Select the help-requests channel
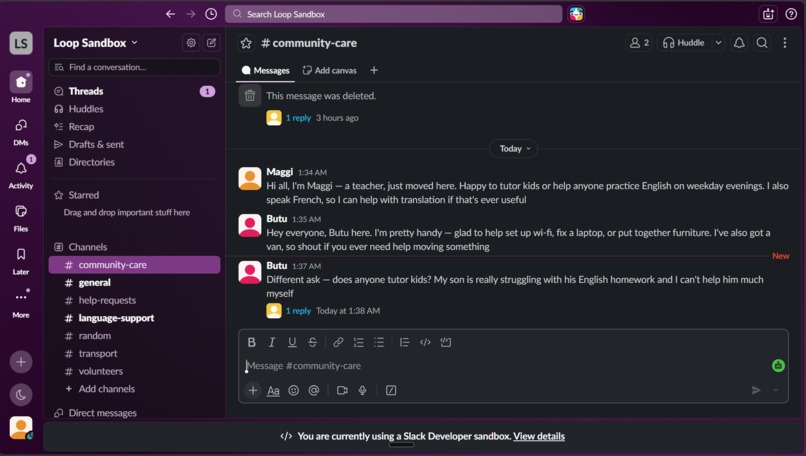 tap(134, 300)
